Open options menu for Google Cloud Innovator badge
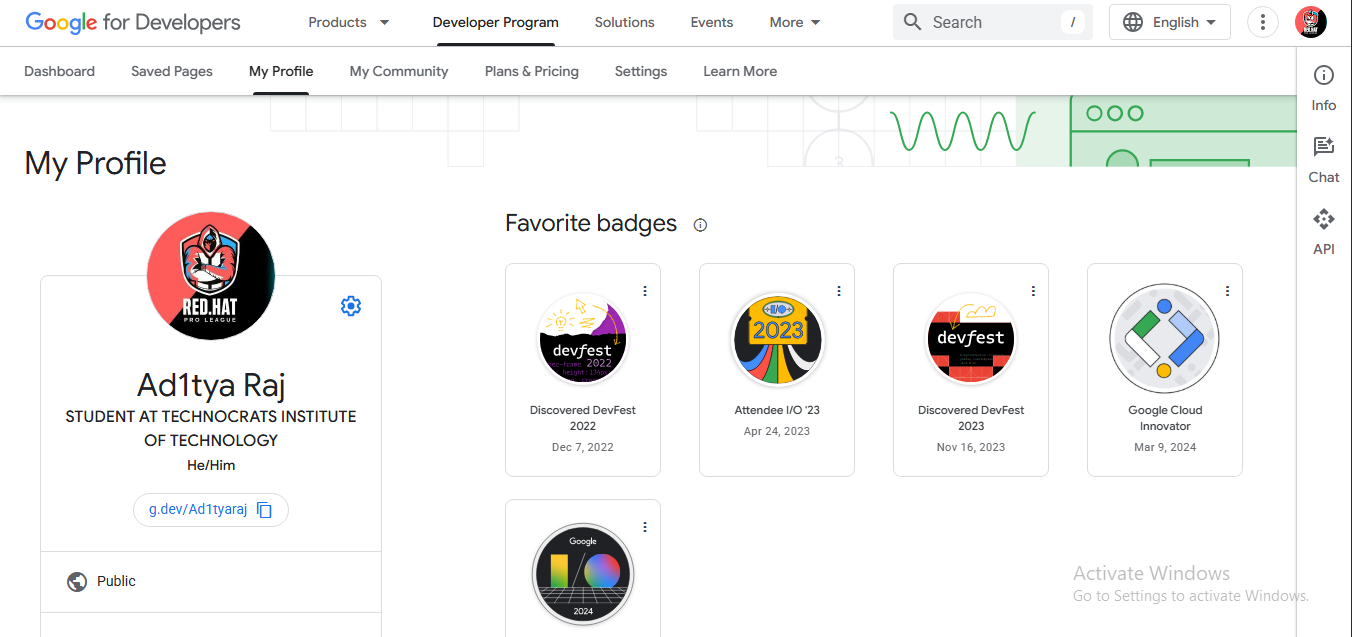1352x637 pixels. pos(1227,291)
